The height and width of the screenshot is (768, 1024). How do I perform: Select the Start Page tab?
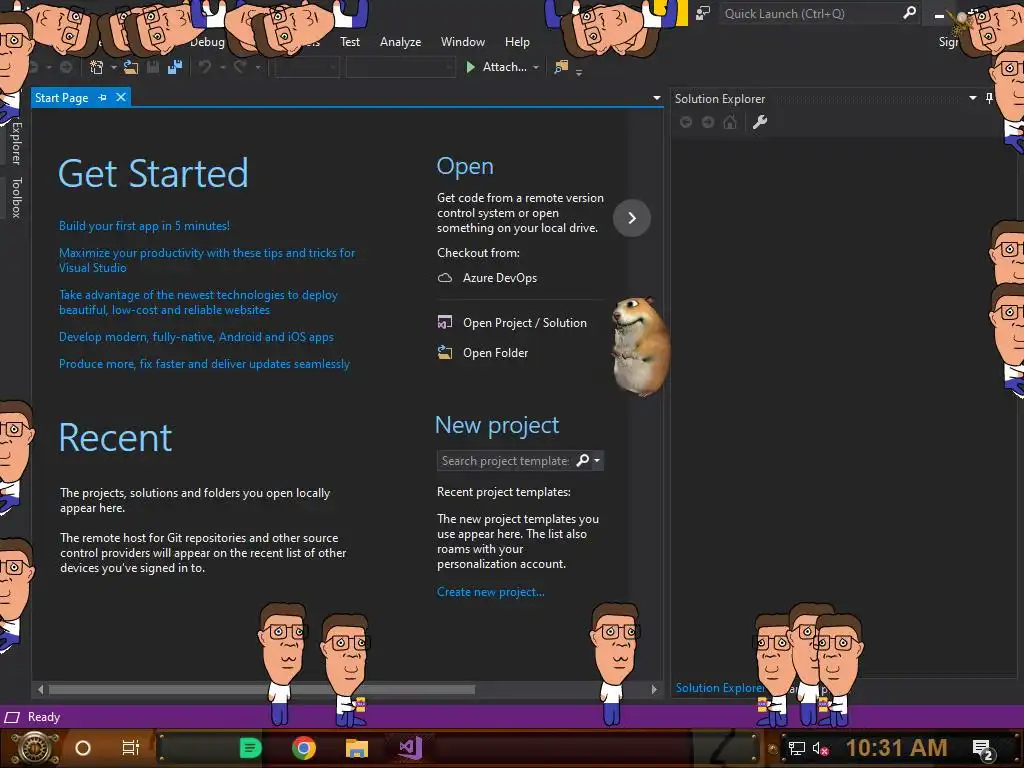pos(61,97)
